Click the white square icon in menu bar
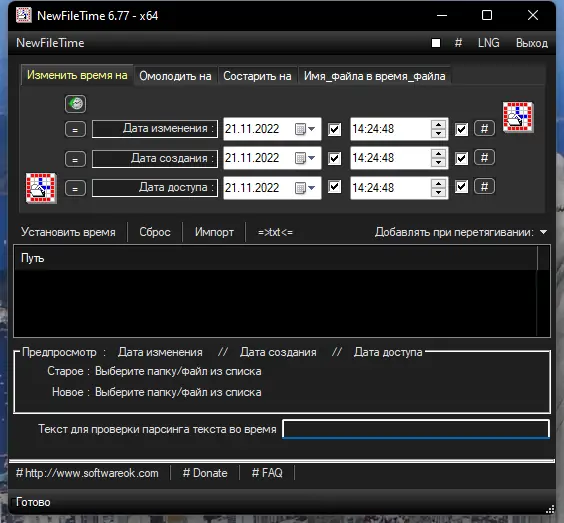The height and width of the screenshot is (523, 564). [x=436, y=43]
